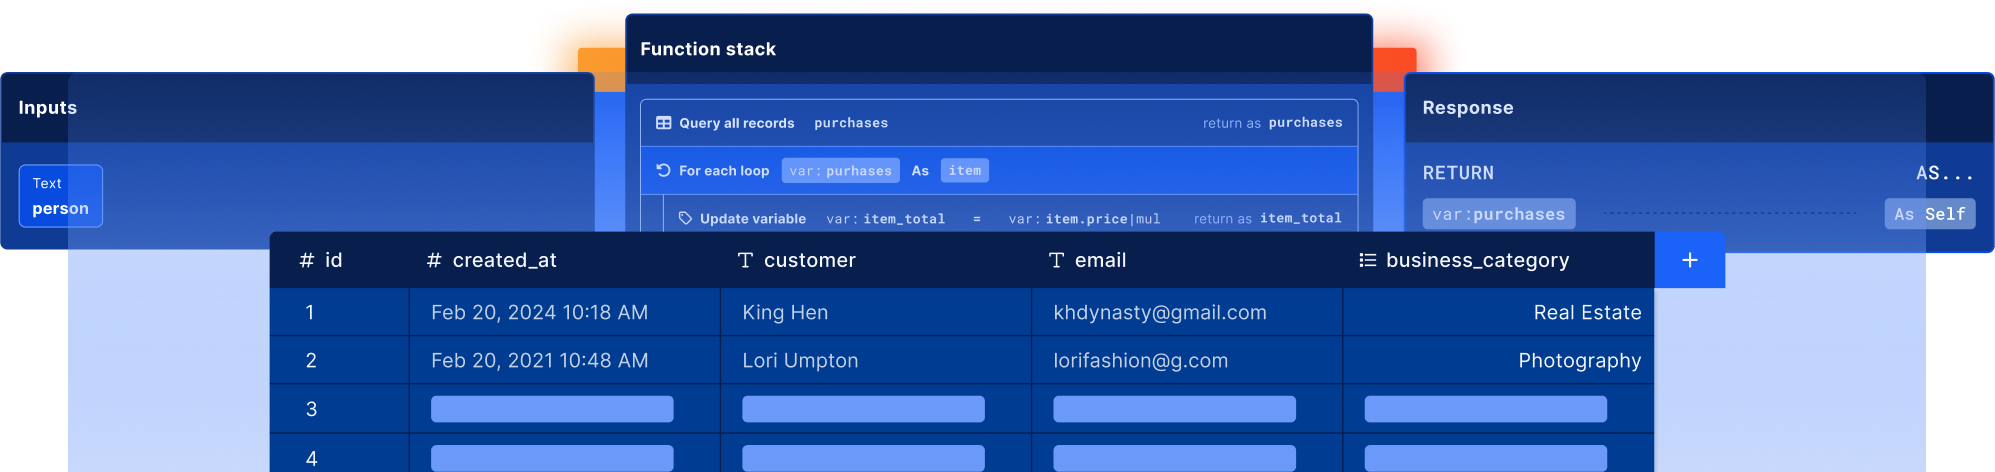The height and width of the screenshot is (472, 1995).
Task: Select the King Hen customer cell
Action: pos(785,312)
